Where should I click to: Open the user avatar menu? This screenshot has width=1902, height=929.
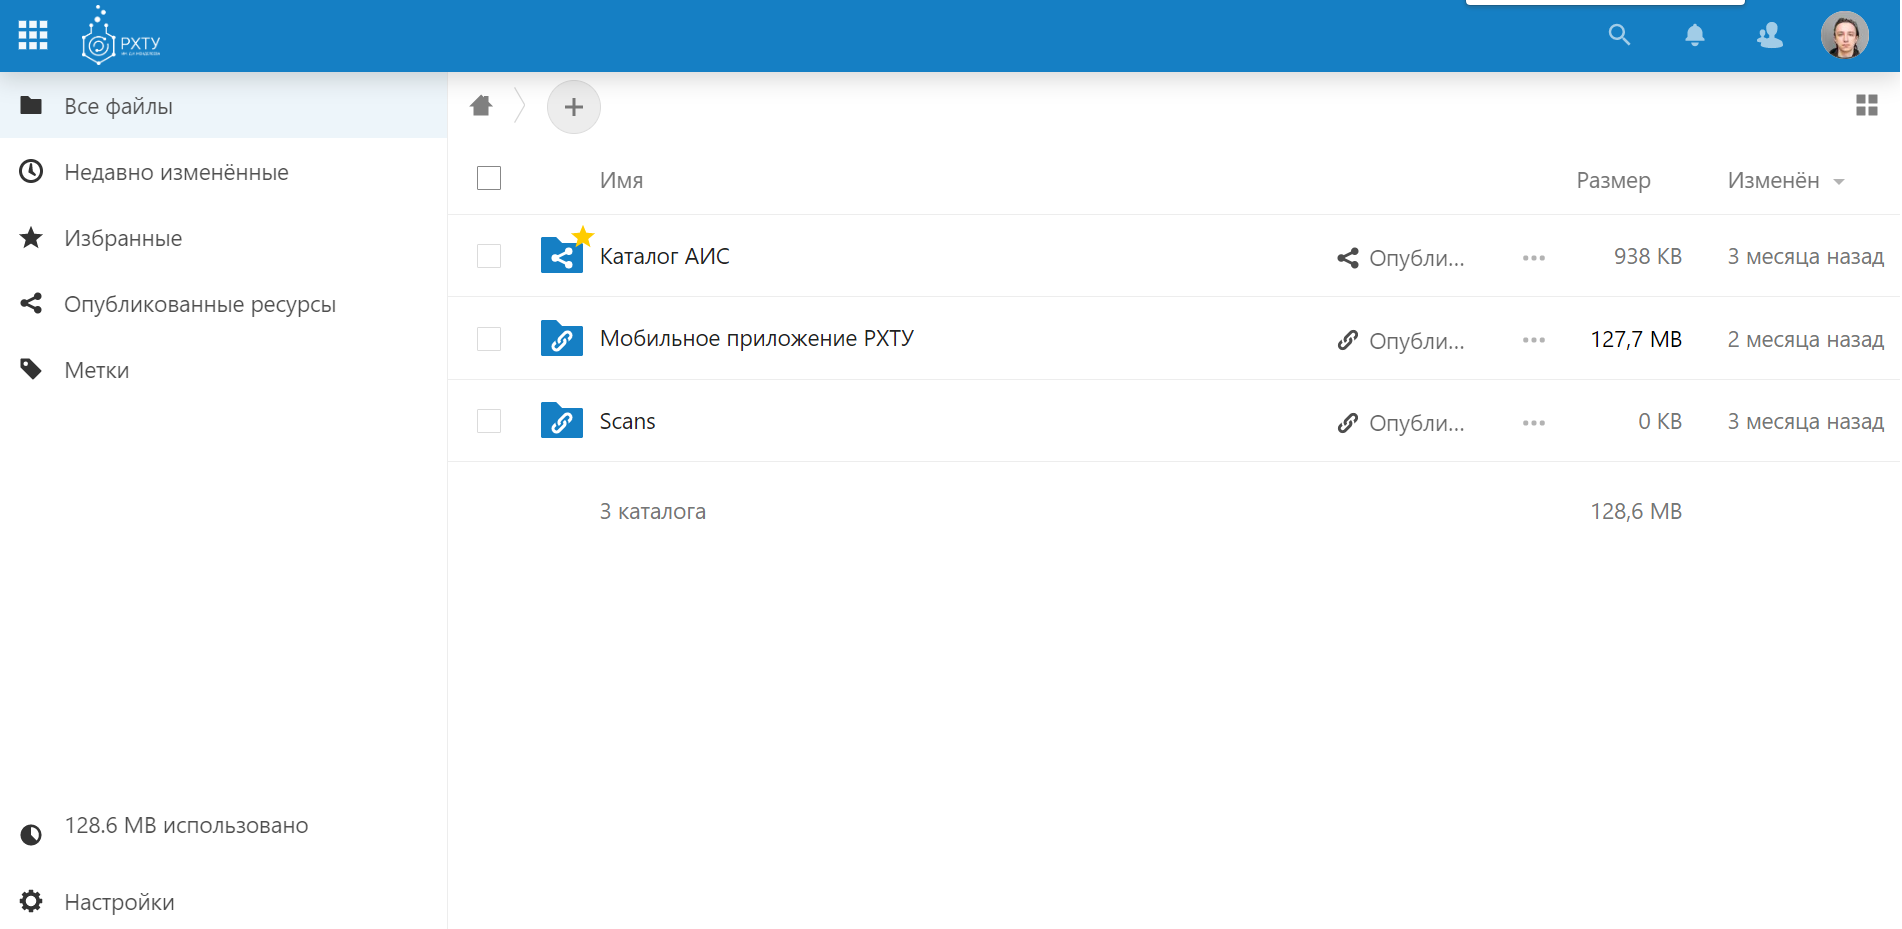pyautogui.click(x=1844, y=35)
